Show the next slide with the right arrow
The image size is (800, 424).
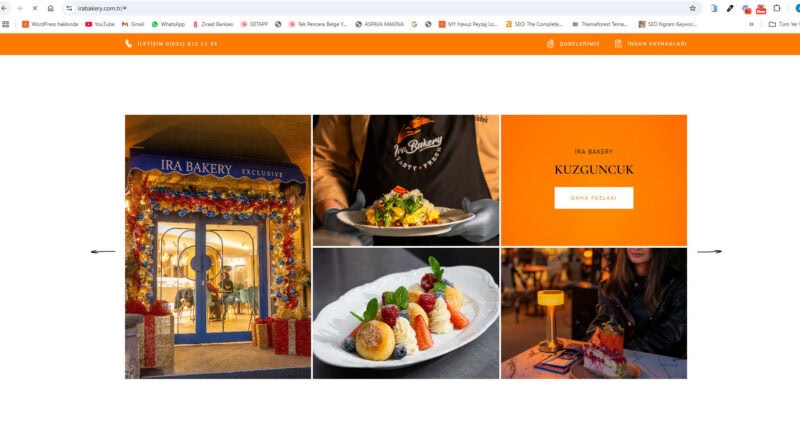click(710, 252)
